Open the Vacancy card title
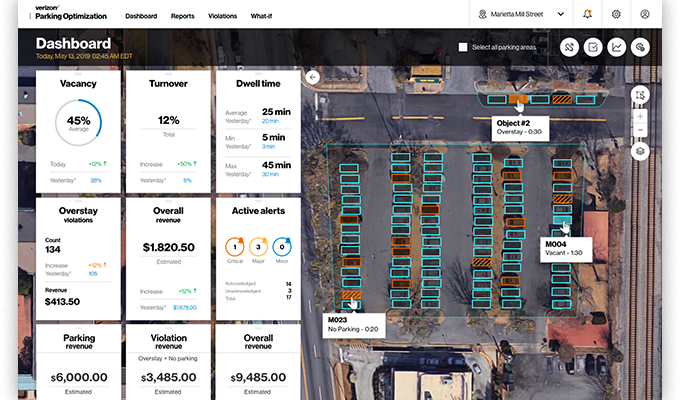 78,84
